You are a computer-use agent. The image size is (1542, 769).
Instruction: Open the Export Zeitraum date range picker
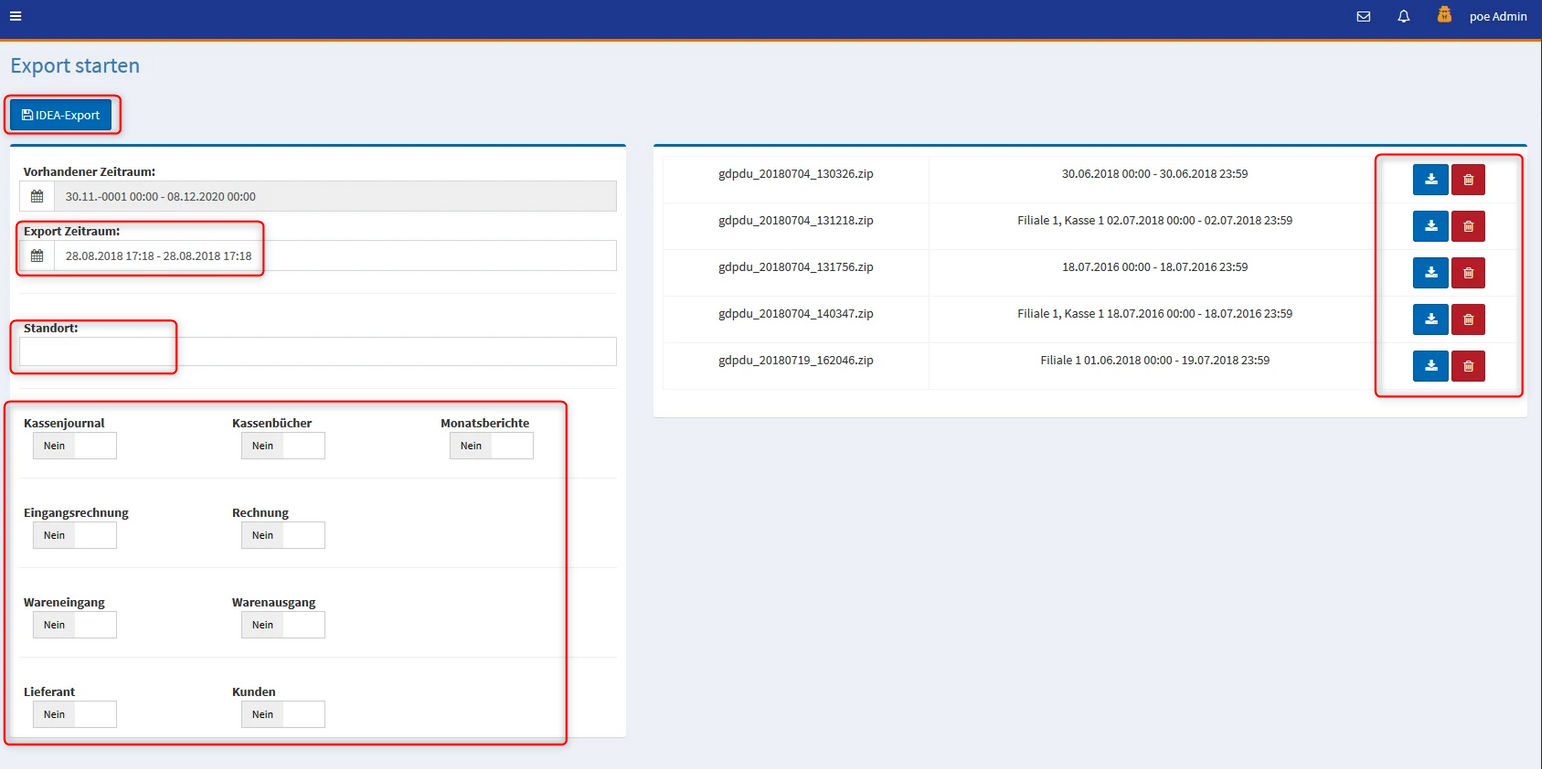tap(334, 256)
